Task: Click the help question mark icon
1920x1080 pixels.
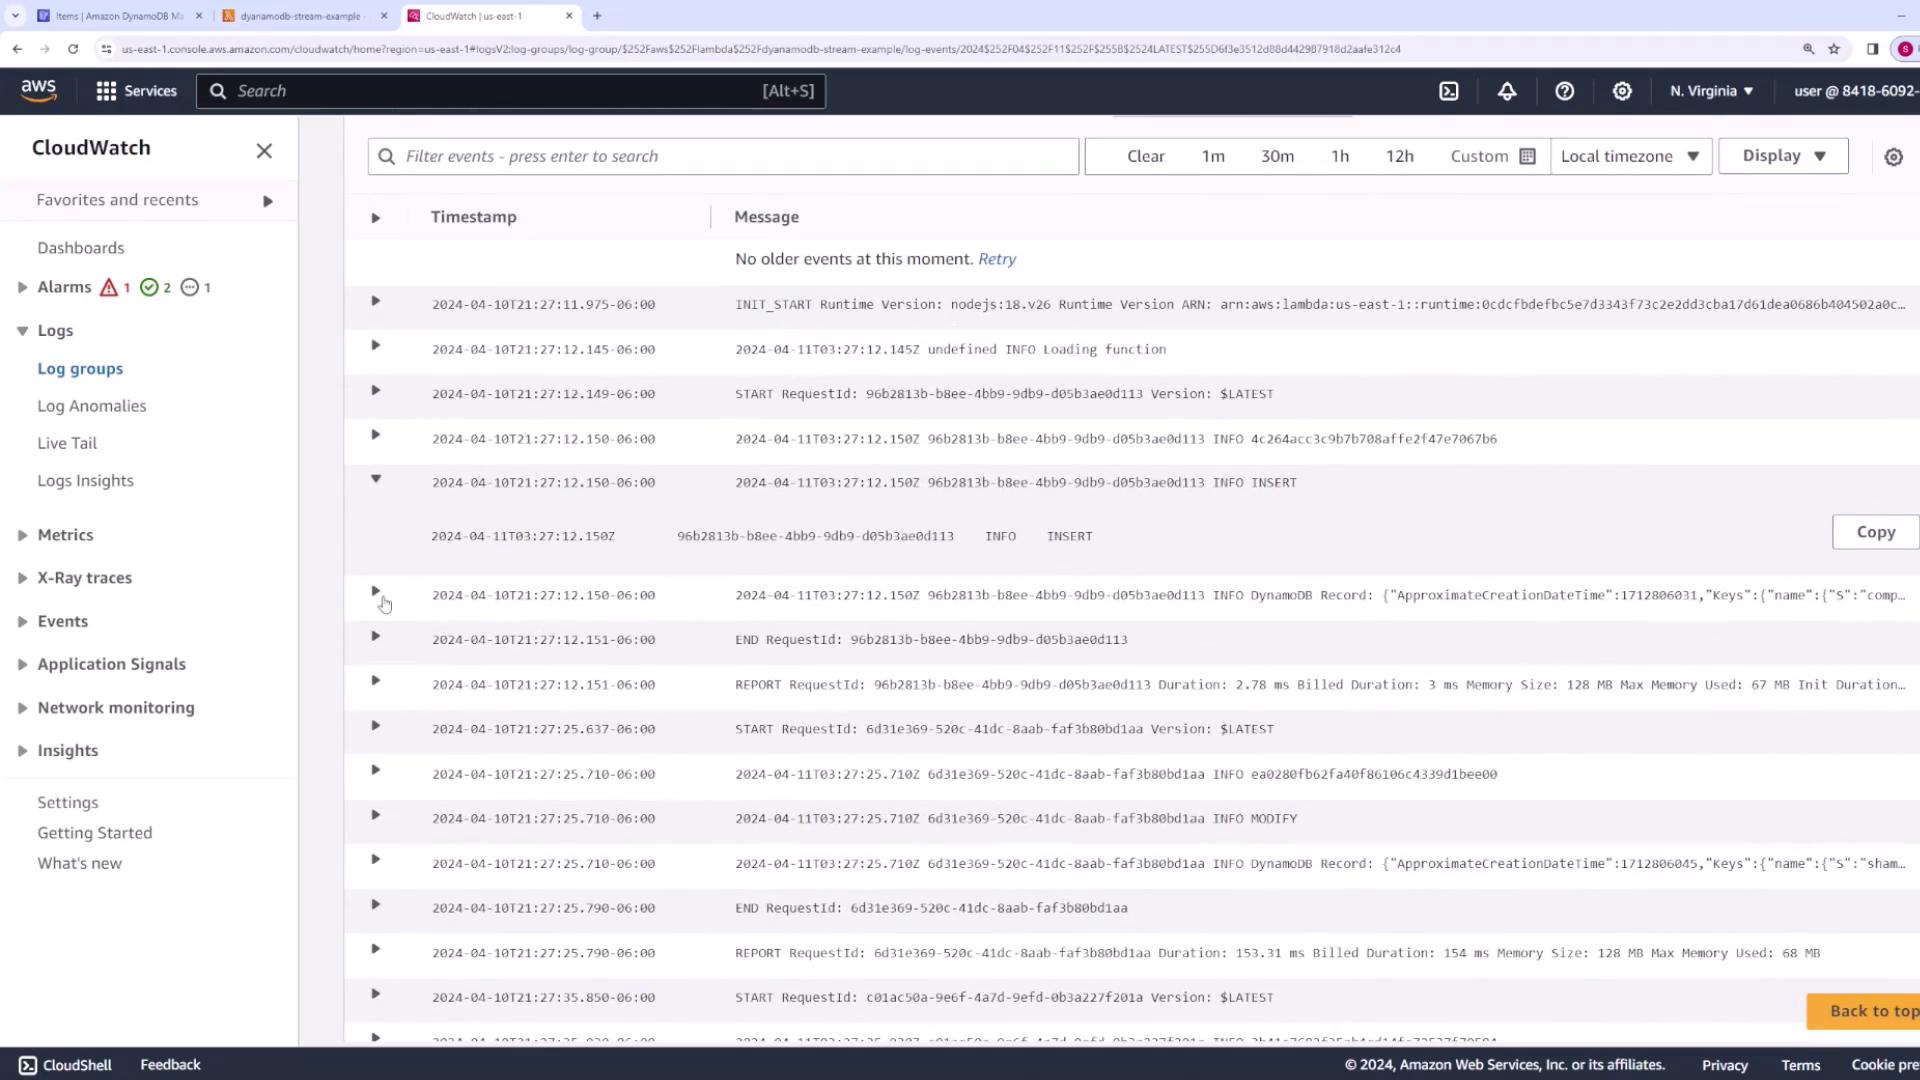Action: point(1565,91)
